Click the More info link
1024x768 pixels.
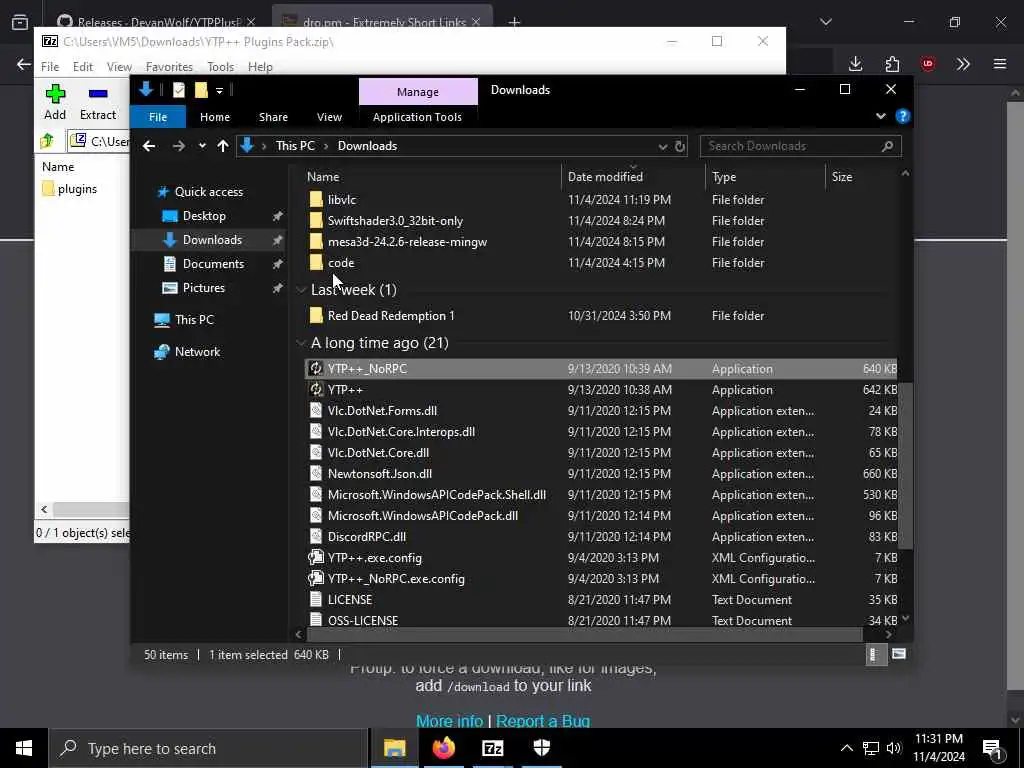click(x=449, y=720)
